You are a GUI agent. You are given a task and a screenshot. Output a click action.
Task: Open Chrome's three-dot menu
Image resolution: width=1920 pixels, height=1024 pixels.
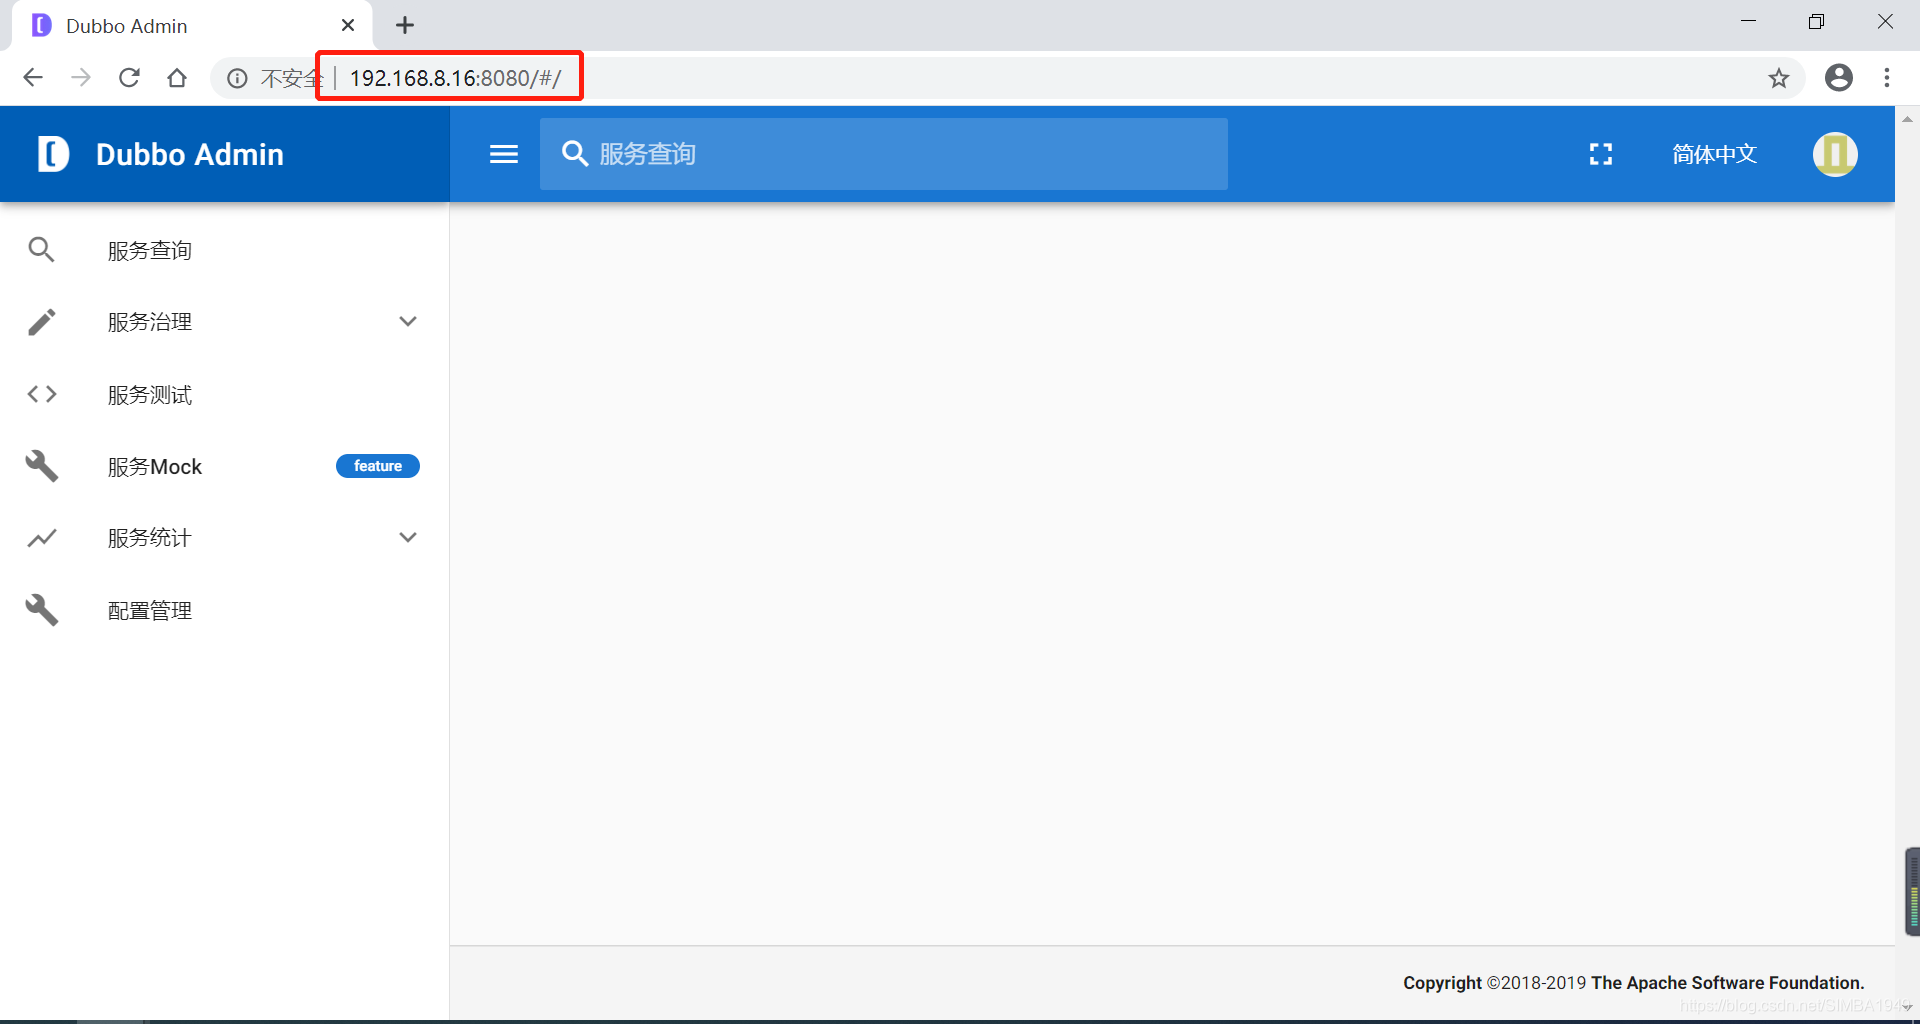pyautogui.click(x=1887, y=78)
